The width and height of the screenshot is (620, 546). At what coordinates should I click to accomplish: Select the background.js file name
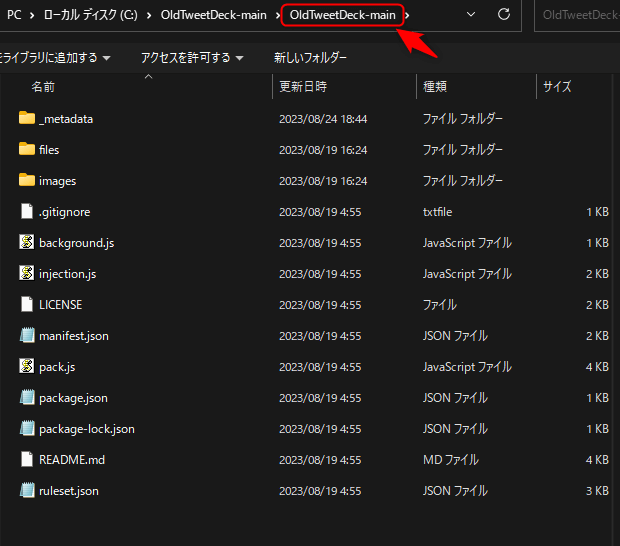pos(77,243)
